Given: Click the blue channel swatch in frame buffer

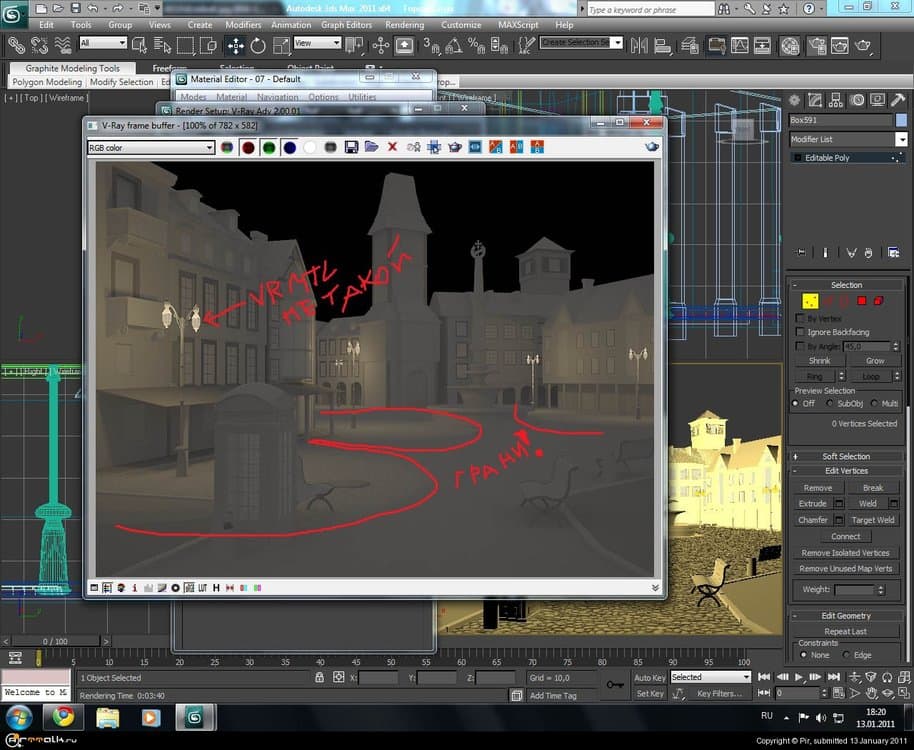Looking at the screenshot, I should coord(289,147).
